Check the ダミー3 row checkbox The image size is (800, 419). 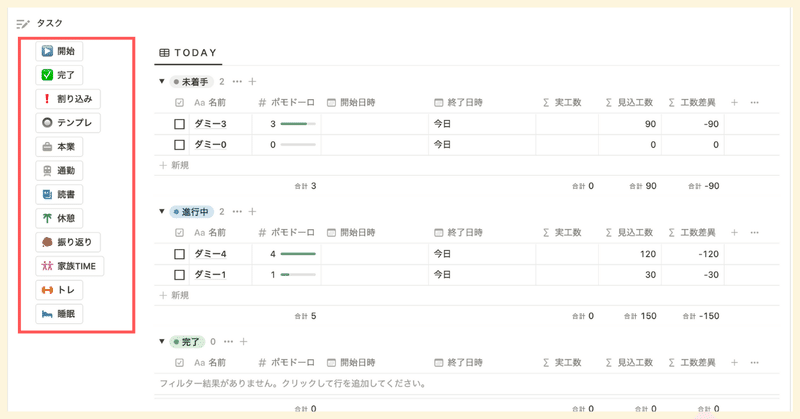click(x=179, y=124)
